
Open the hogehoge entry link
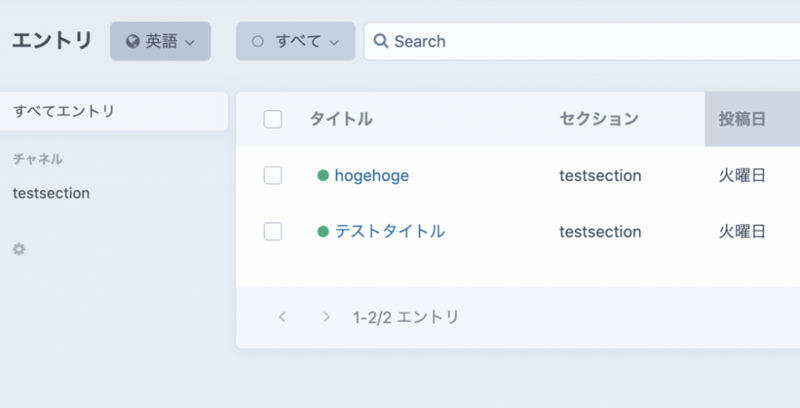click(371, 176)
